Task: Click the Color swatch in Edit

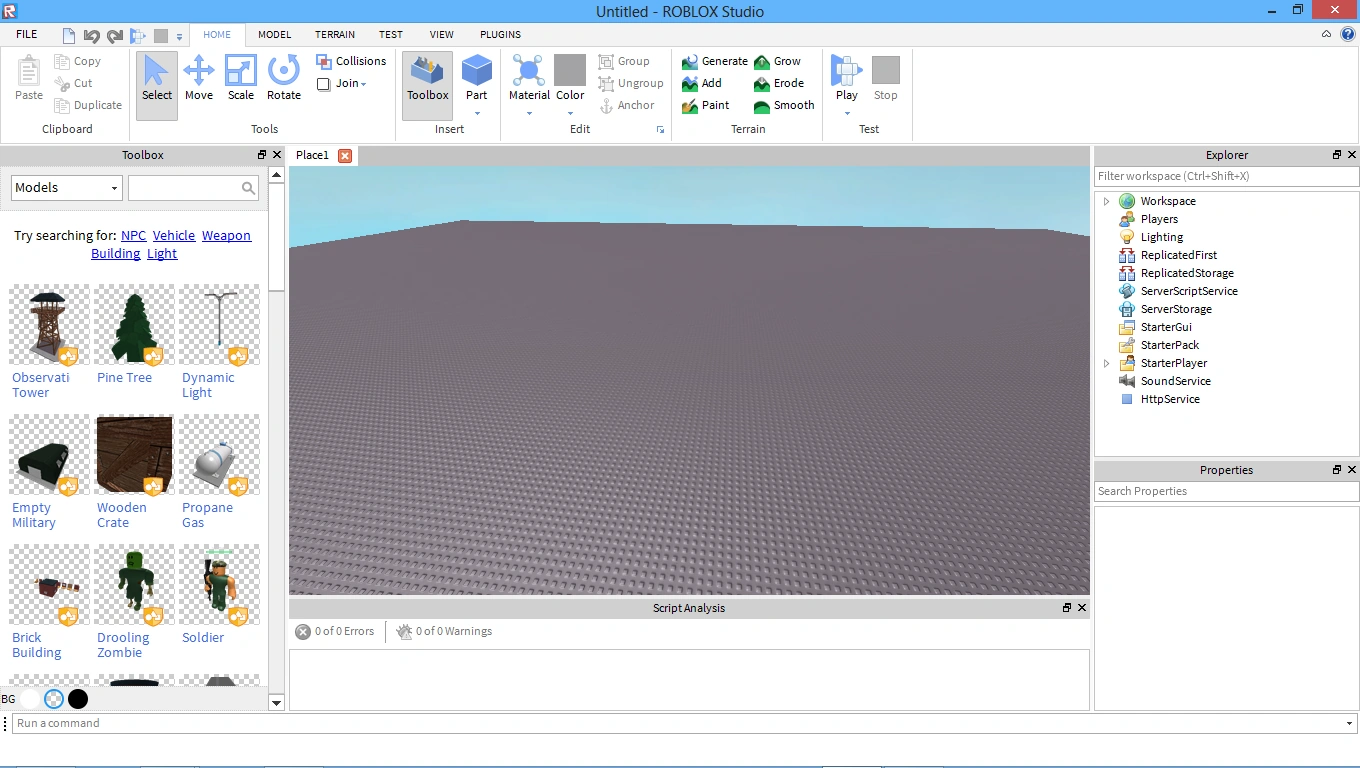Action: 570,72
